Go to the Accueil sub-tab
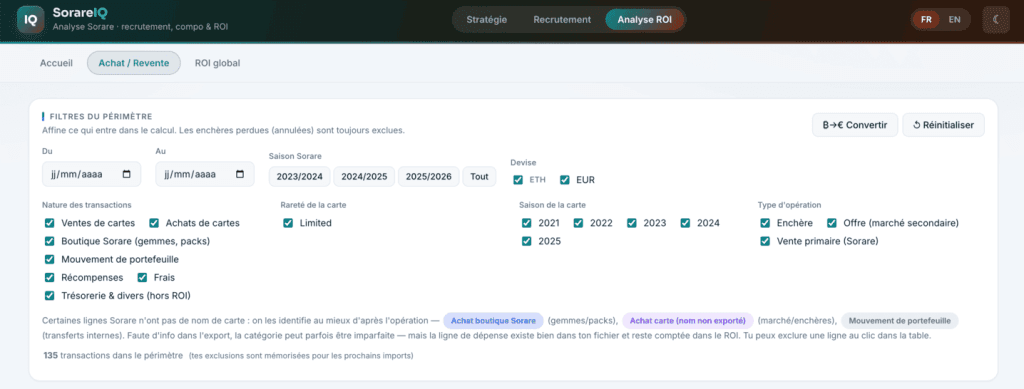1024x389 pixels. point(56,63)
